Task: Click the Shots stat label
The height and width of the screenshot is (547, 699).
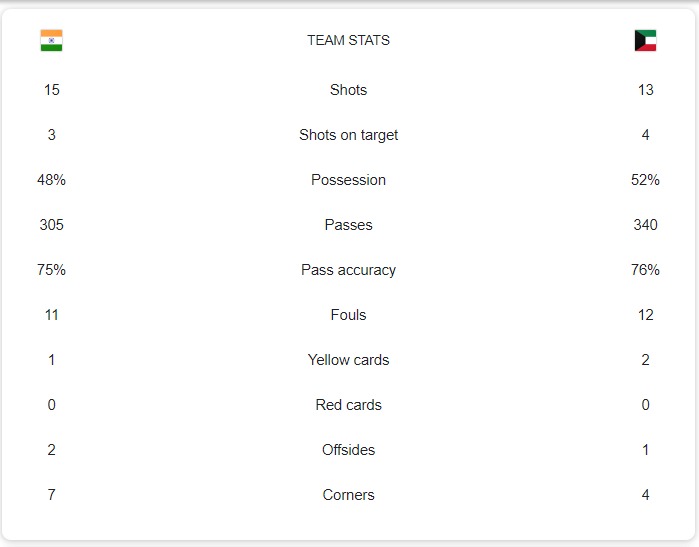Action: click(x=348, y=90)
